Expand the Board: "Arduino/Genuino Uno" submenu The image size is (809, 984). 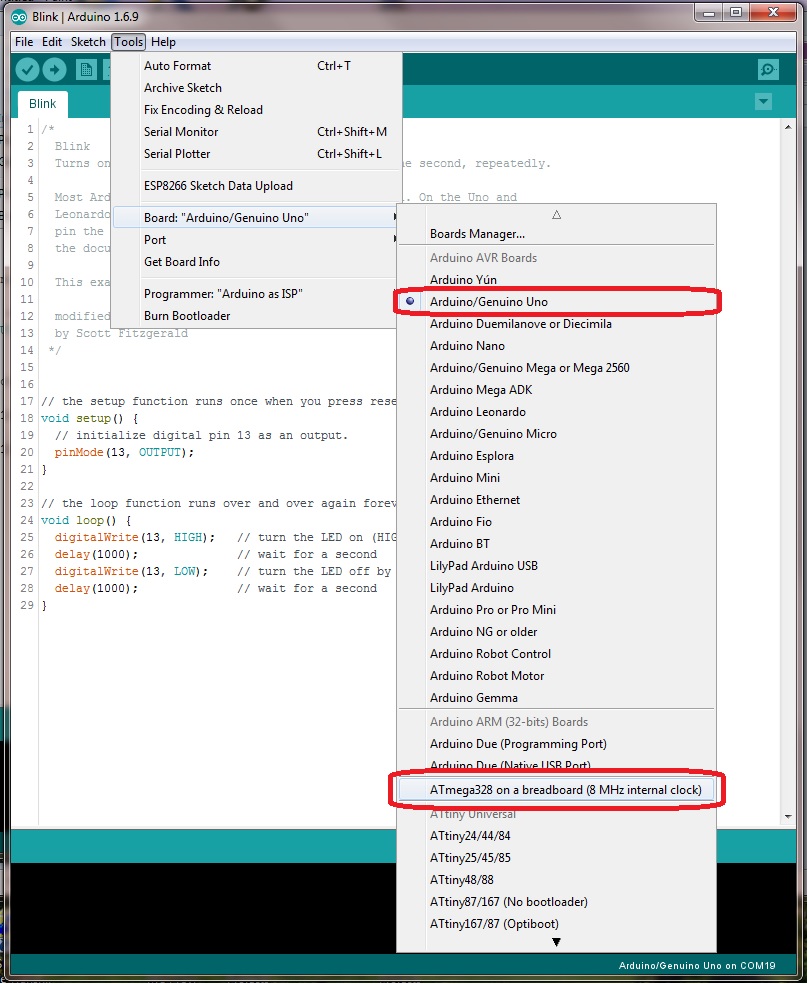[x=256, y=218]
